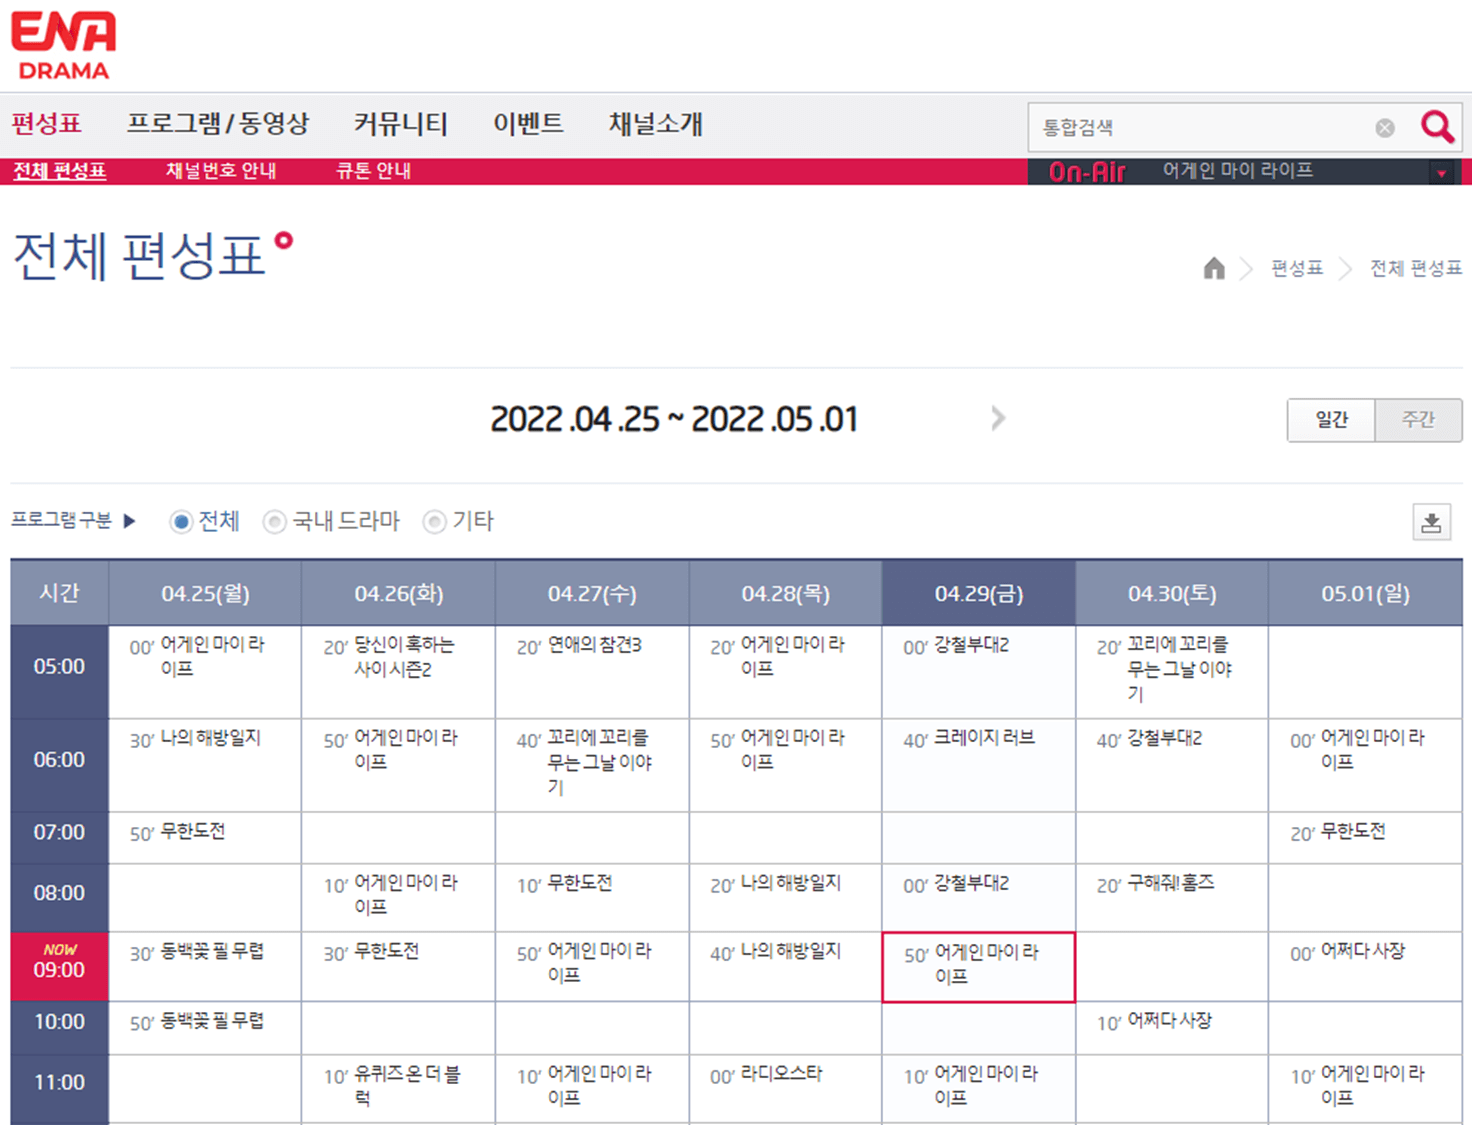Clear the search field with the X icon

[1385, 127]
